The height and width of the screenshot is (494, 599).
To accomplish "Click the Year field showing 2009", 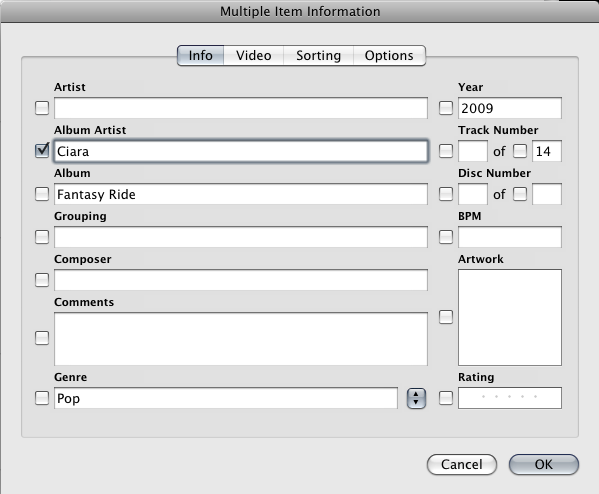I will 510,108.
